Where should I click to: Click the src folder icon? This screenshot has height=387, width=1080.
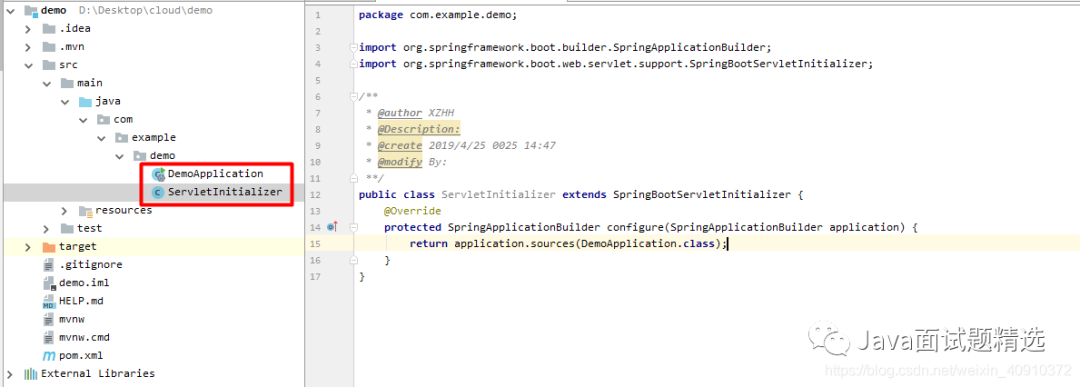pyautogui.click(x=48, y=65)
